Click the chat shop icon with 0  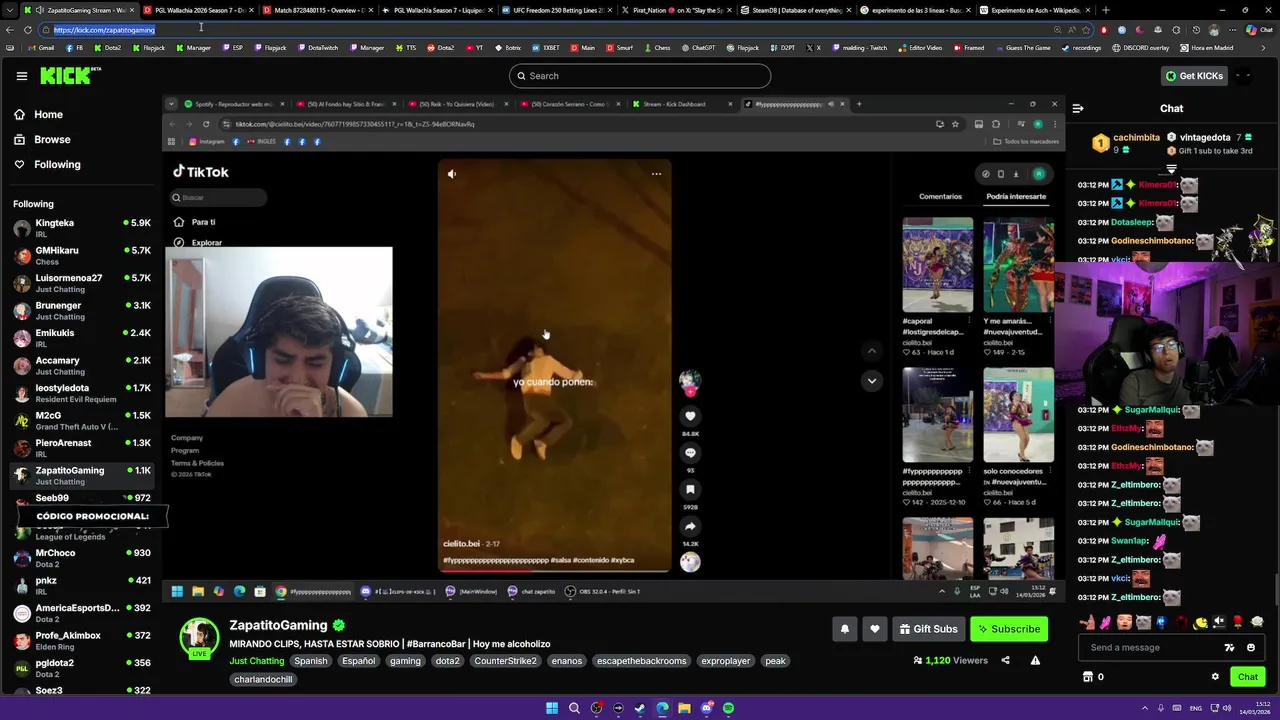pos(1093,677)
